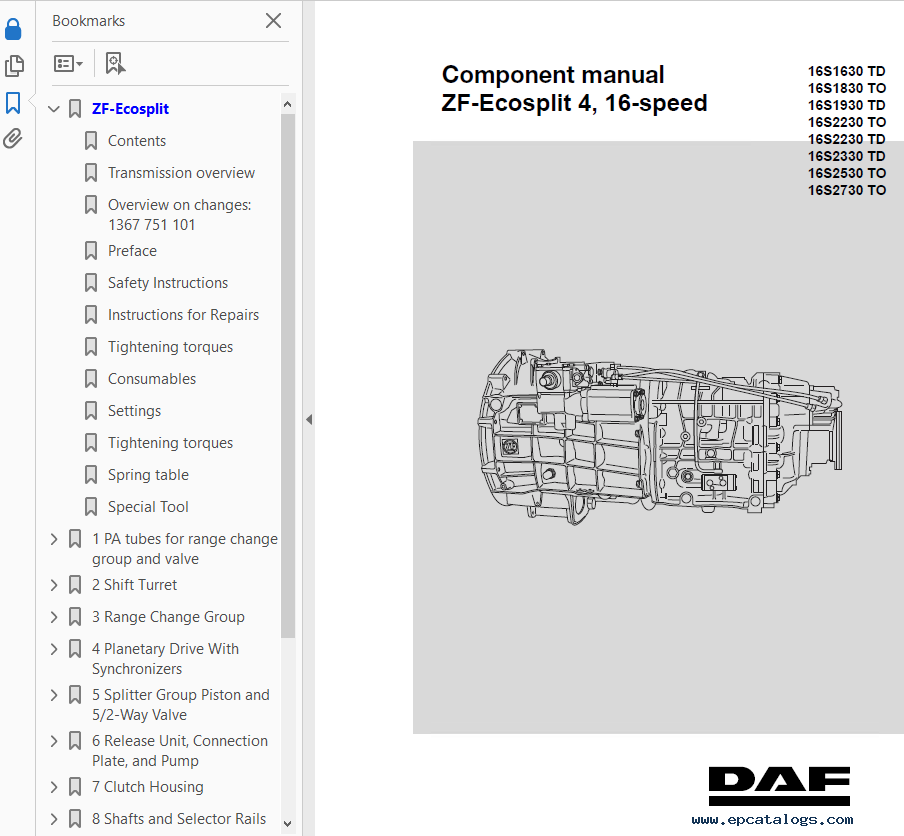
Task: Open the Settings bookmark
Action: coord(134,411)
